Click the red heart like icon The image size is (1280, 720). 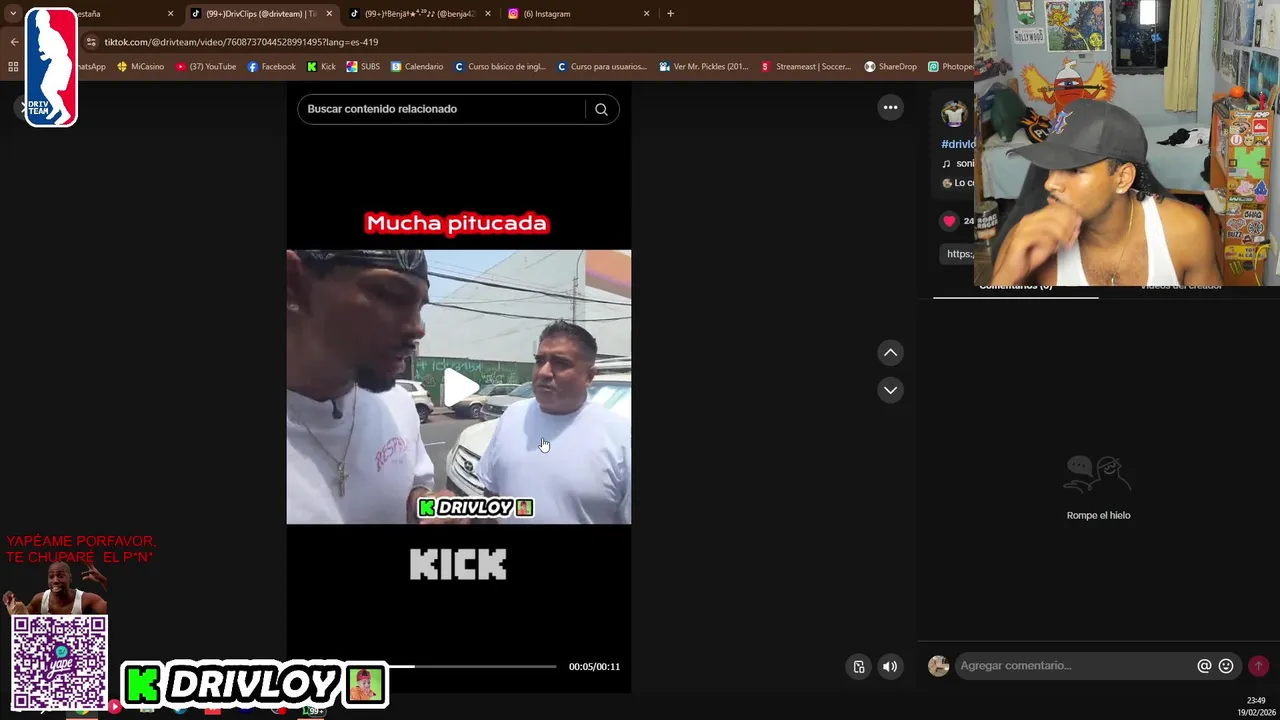pyautogui.click(x=948, y=221)
